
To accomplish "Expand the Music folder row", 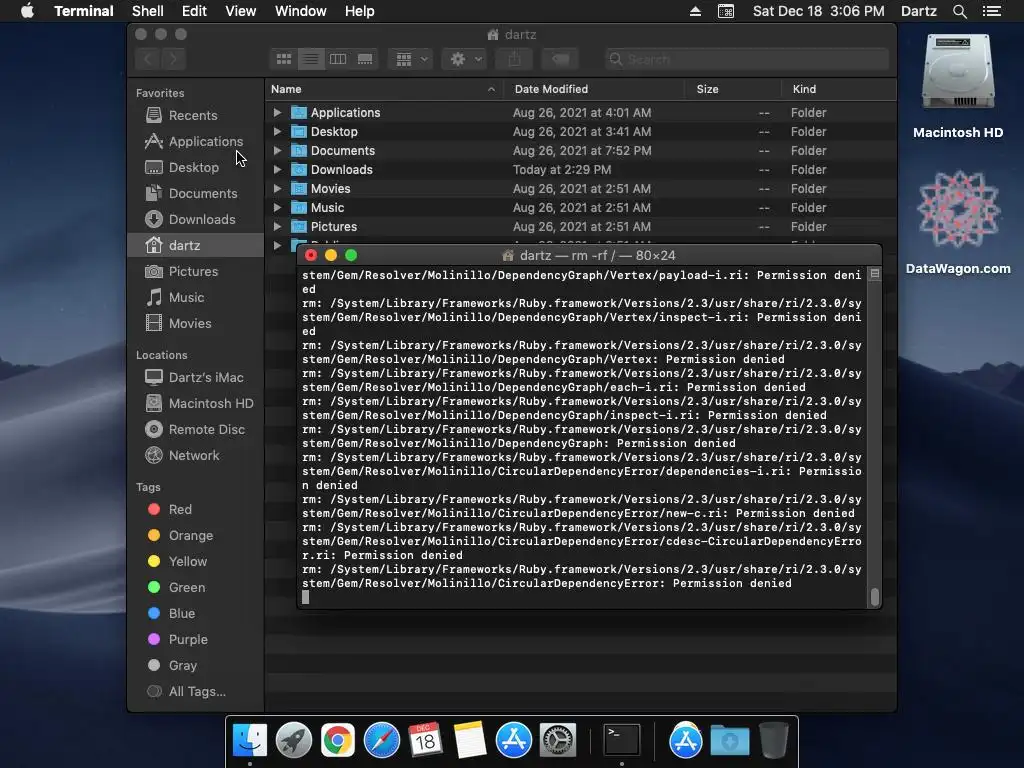I will pyautogui.click(x=278, y=207).
